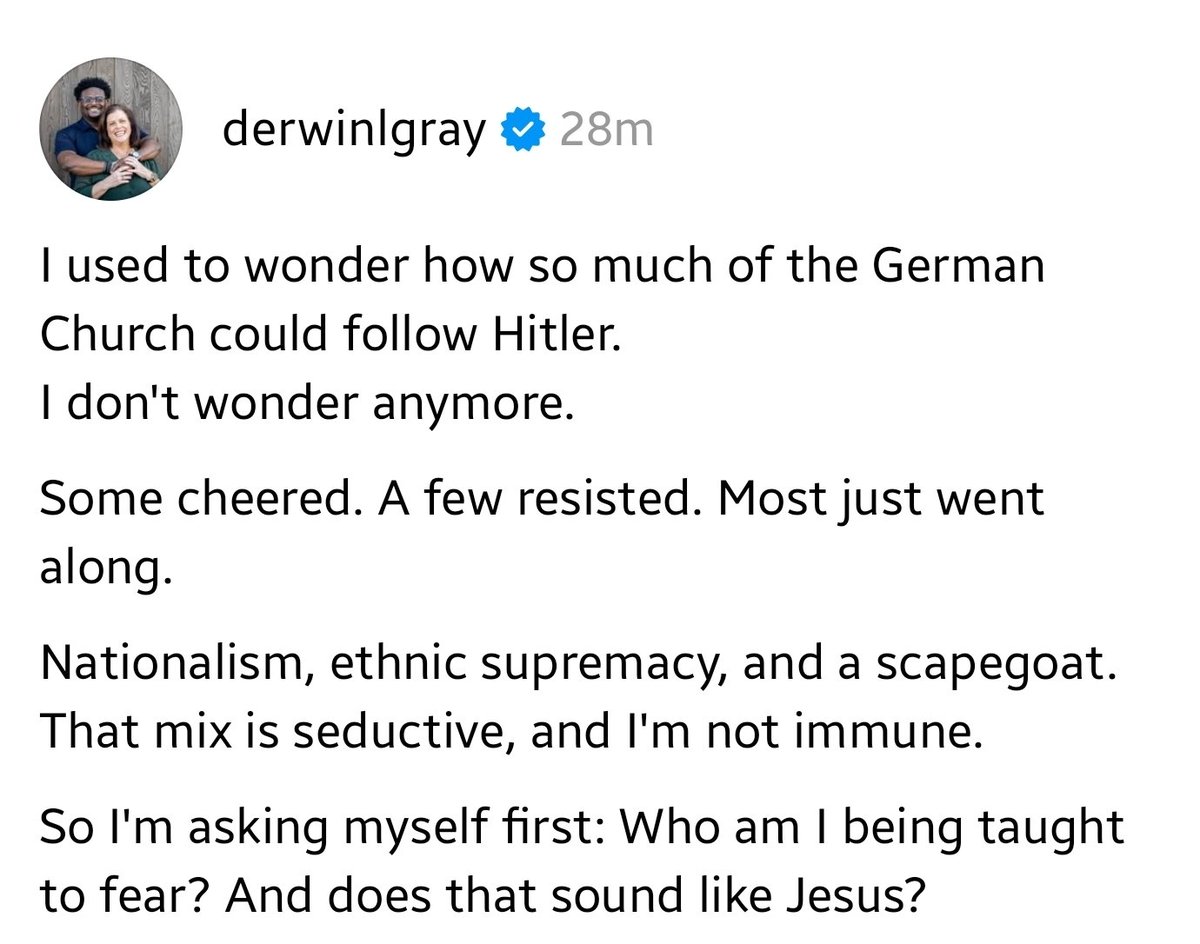This screenshot has height=944, width=1200.
Task: Click the line starting 'So I'm asking myself first'
Action: pyautogui.click(x=581, y=828)
